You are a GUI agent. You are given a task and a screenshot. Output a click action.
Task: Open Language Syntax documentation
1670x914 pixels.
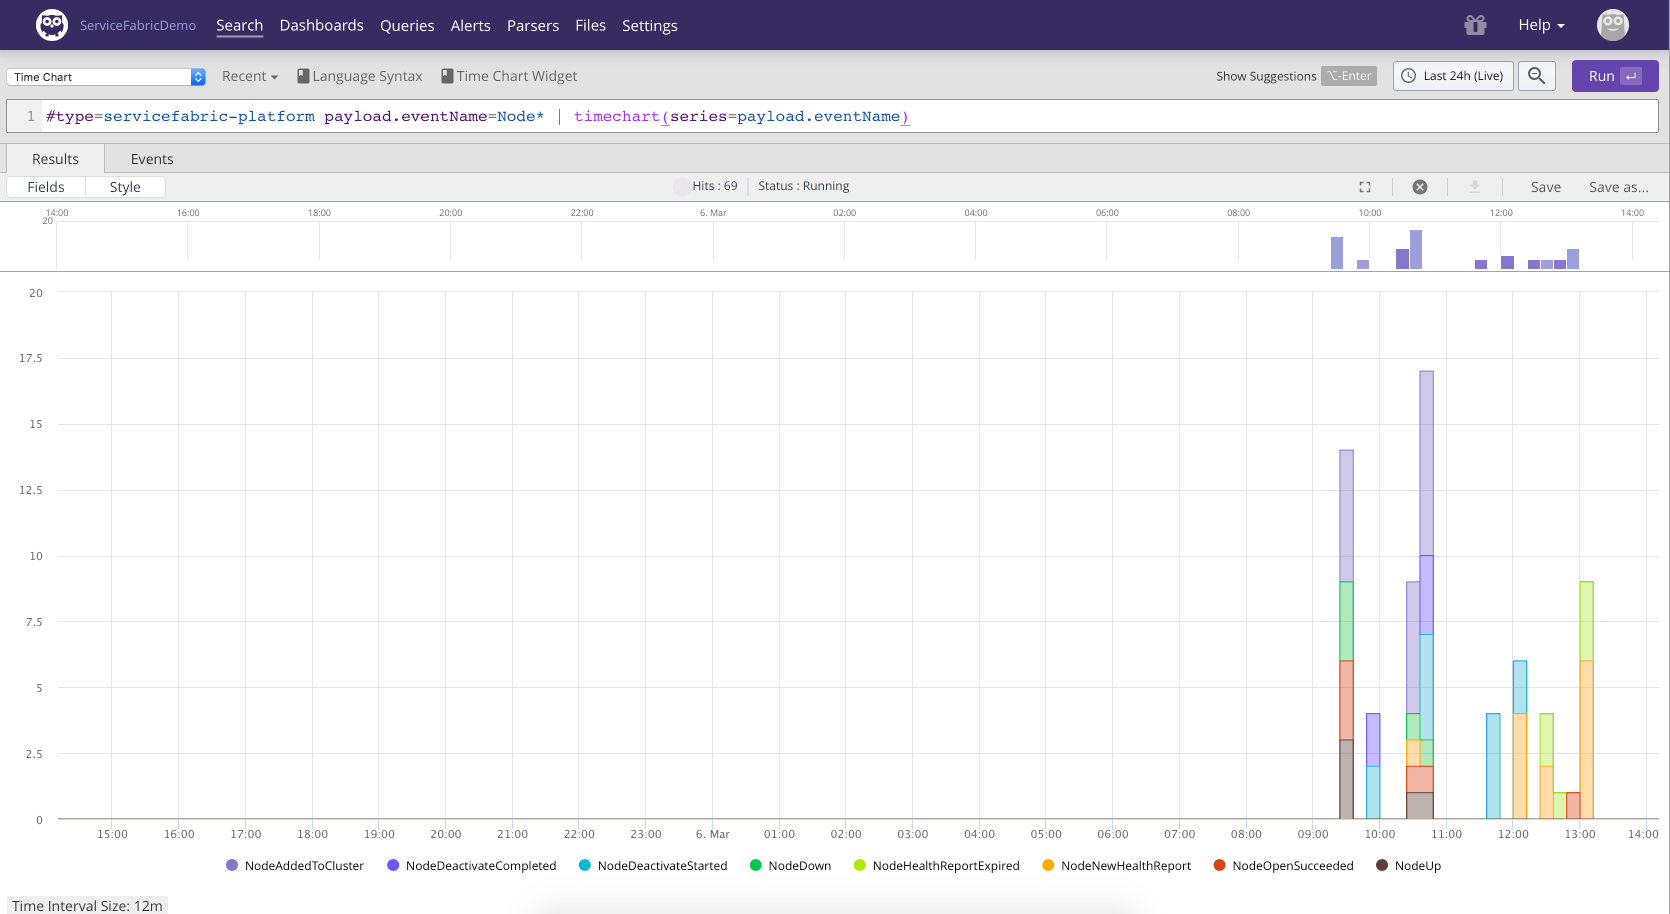tap(360, 76)
